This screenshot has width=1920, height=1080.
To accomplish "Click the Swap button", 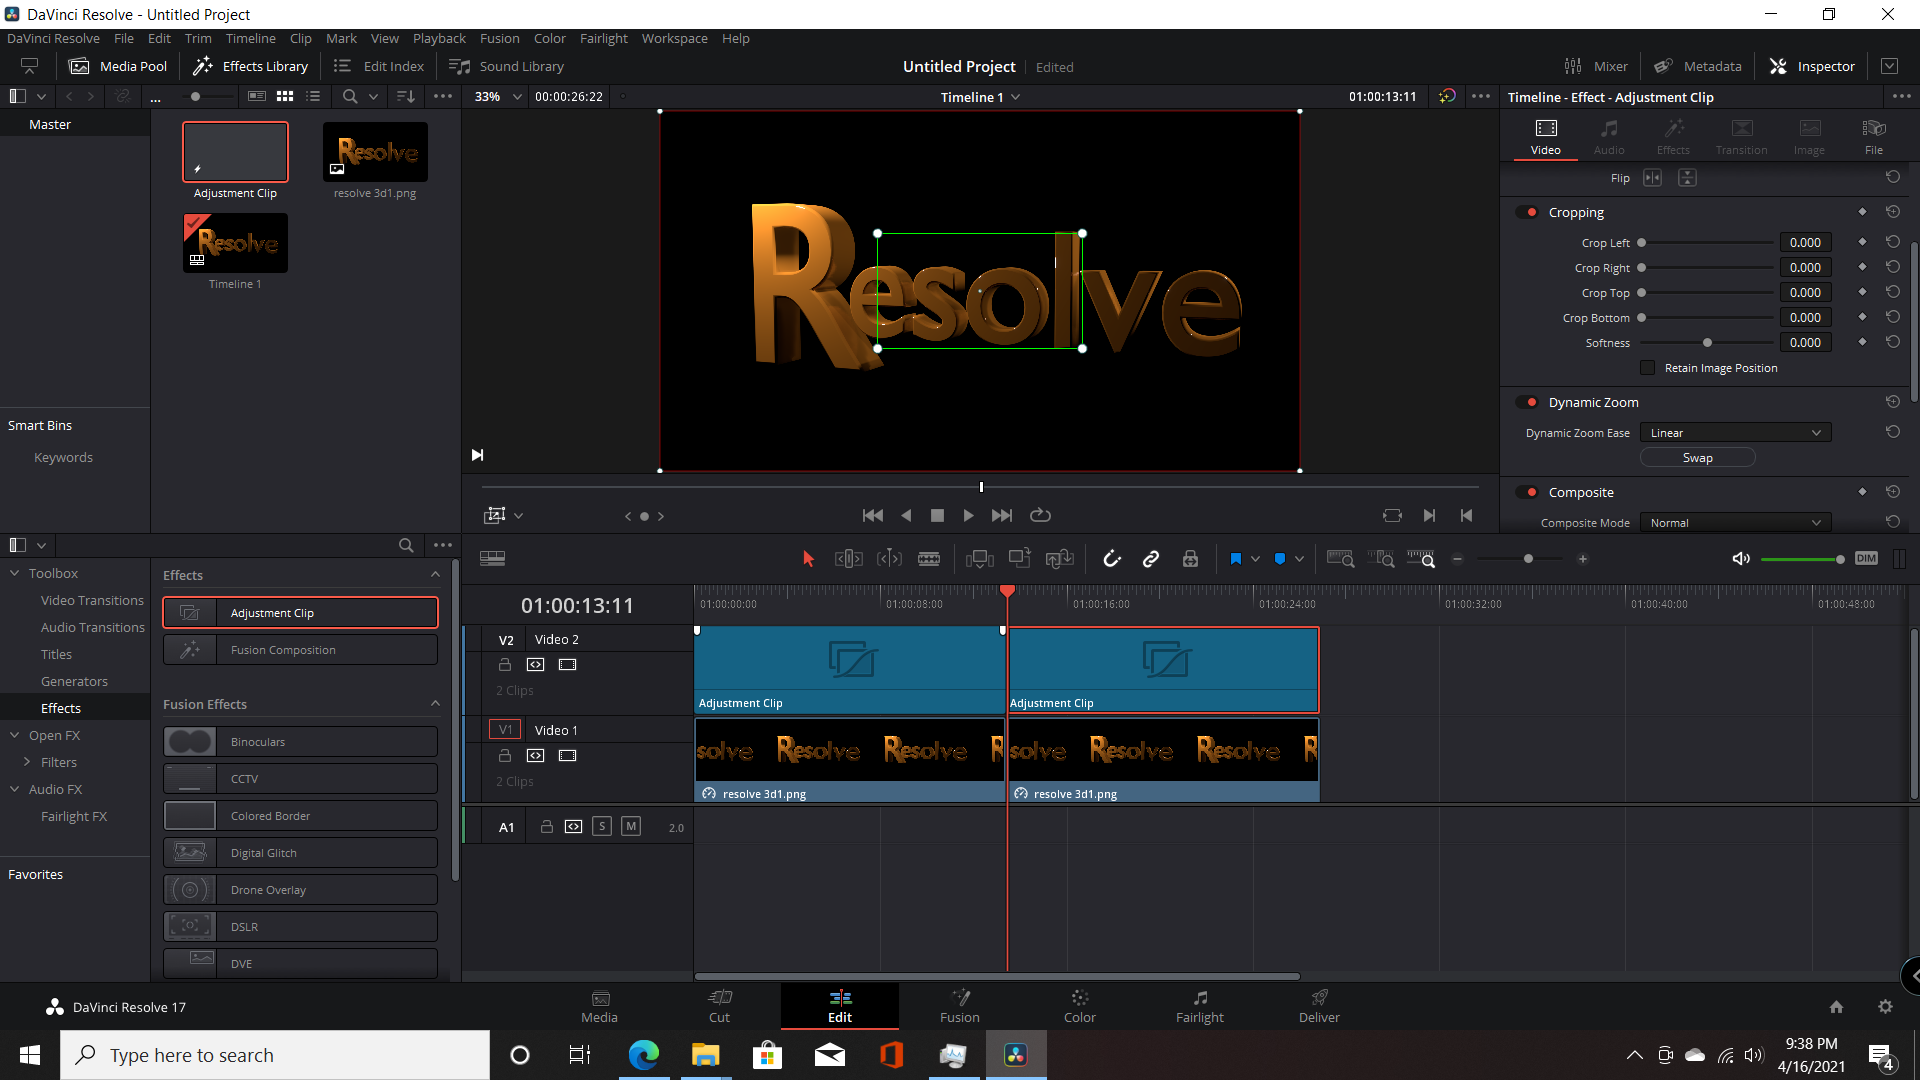I will click(x=1697, y=458).
